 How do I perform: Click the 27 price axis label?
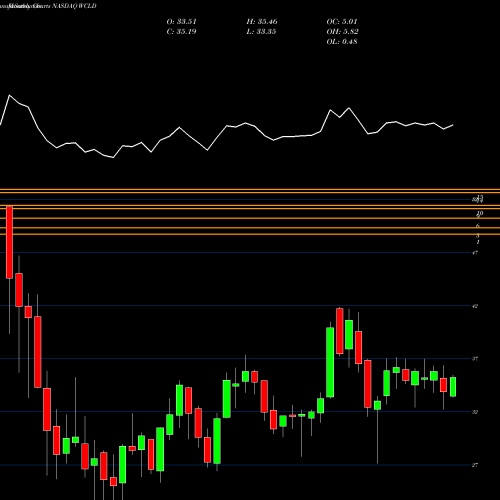point(475,465)
